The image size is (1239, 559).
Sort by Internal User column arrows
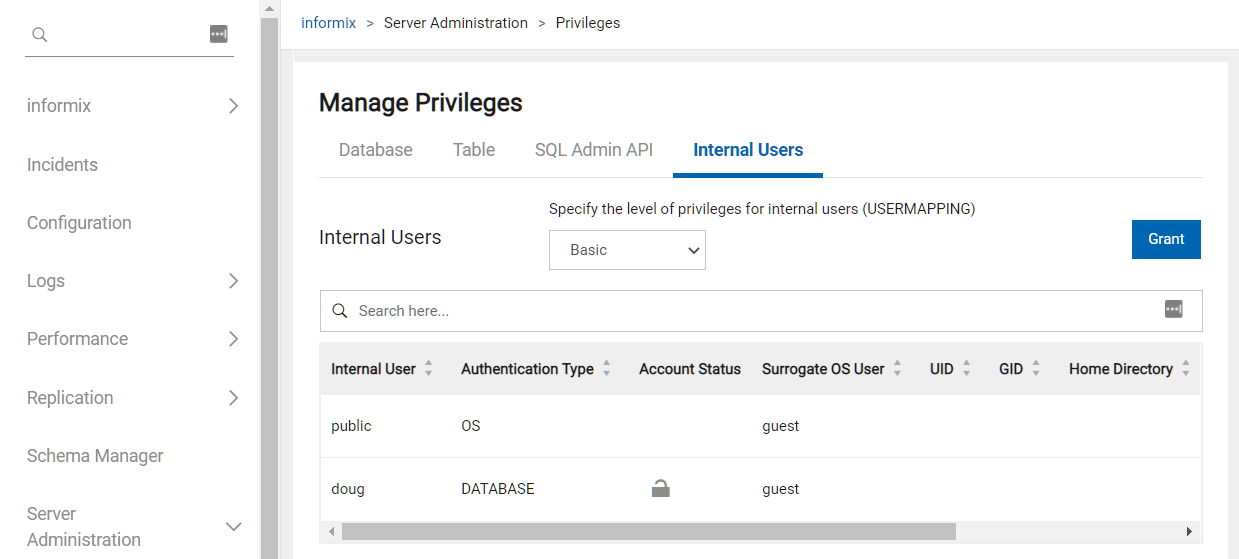(x=428, y=369)
